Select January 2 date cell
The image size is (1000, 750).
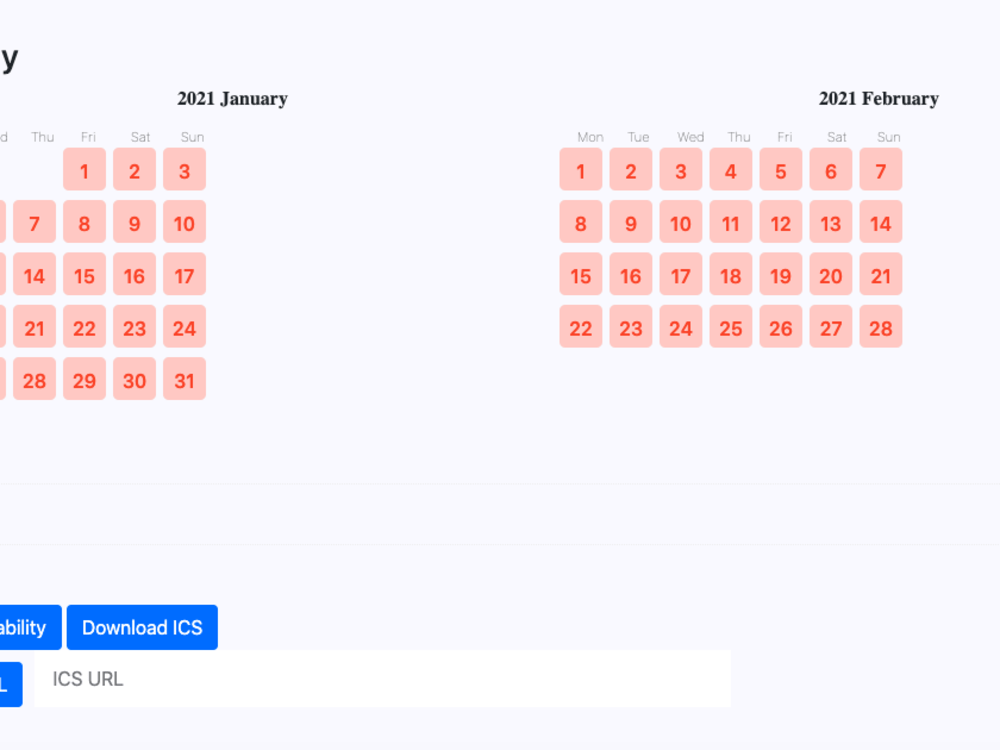[x=135, y=170]
